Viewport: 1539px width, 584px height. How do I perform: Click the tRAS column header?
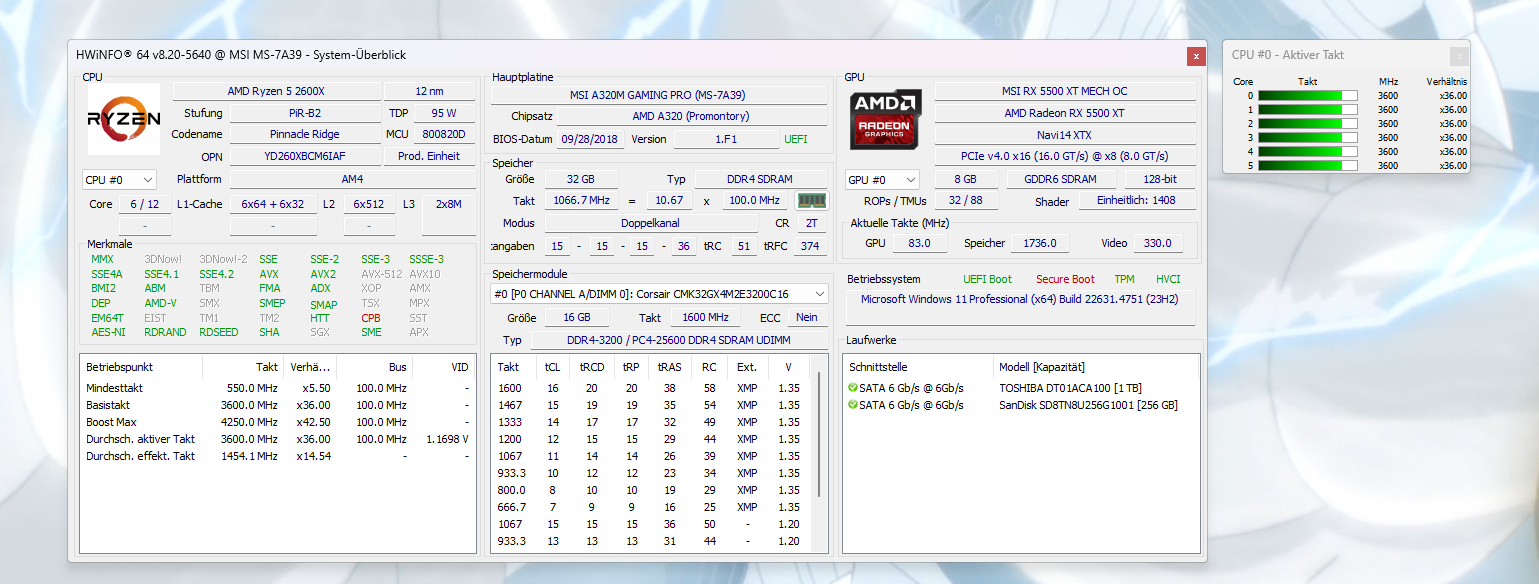669,367
